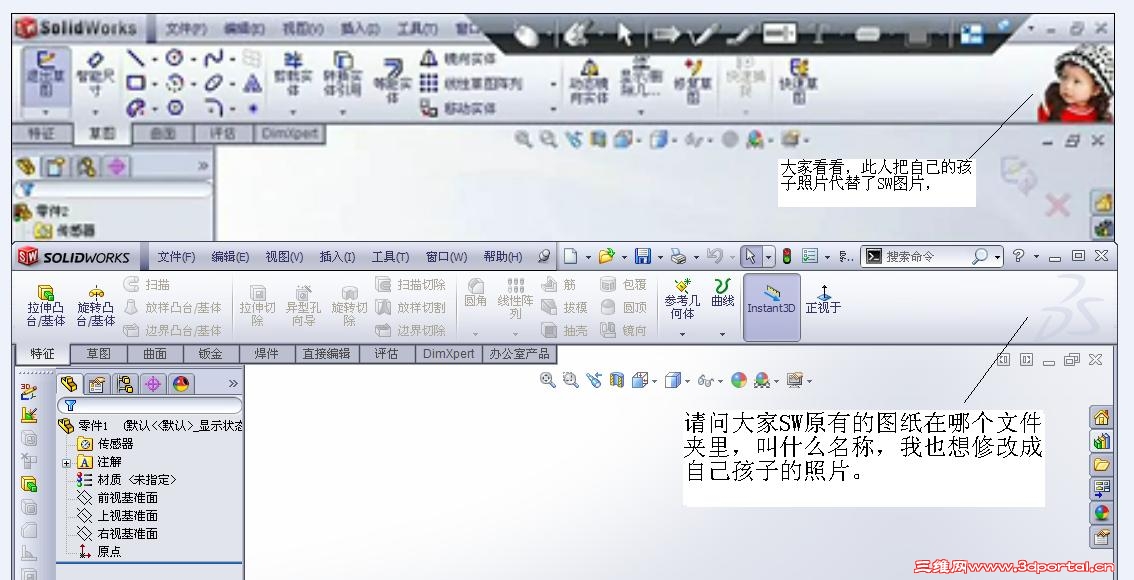Open dropdown arrow next to Print icon

(x=696, y=257)
